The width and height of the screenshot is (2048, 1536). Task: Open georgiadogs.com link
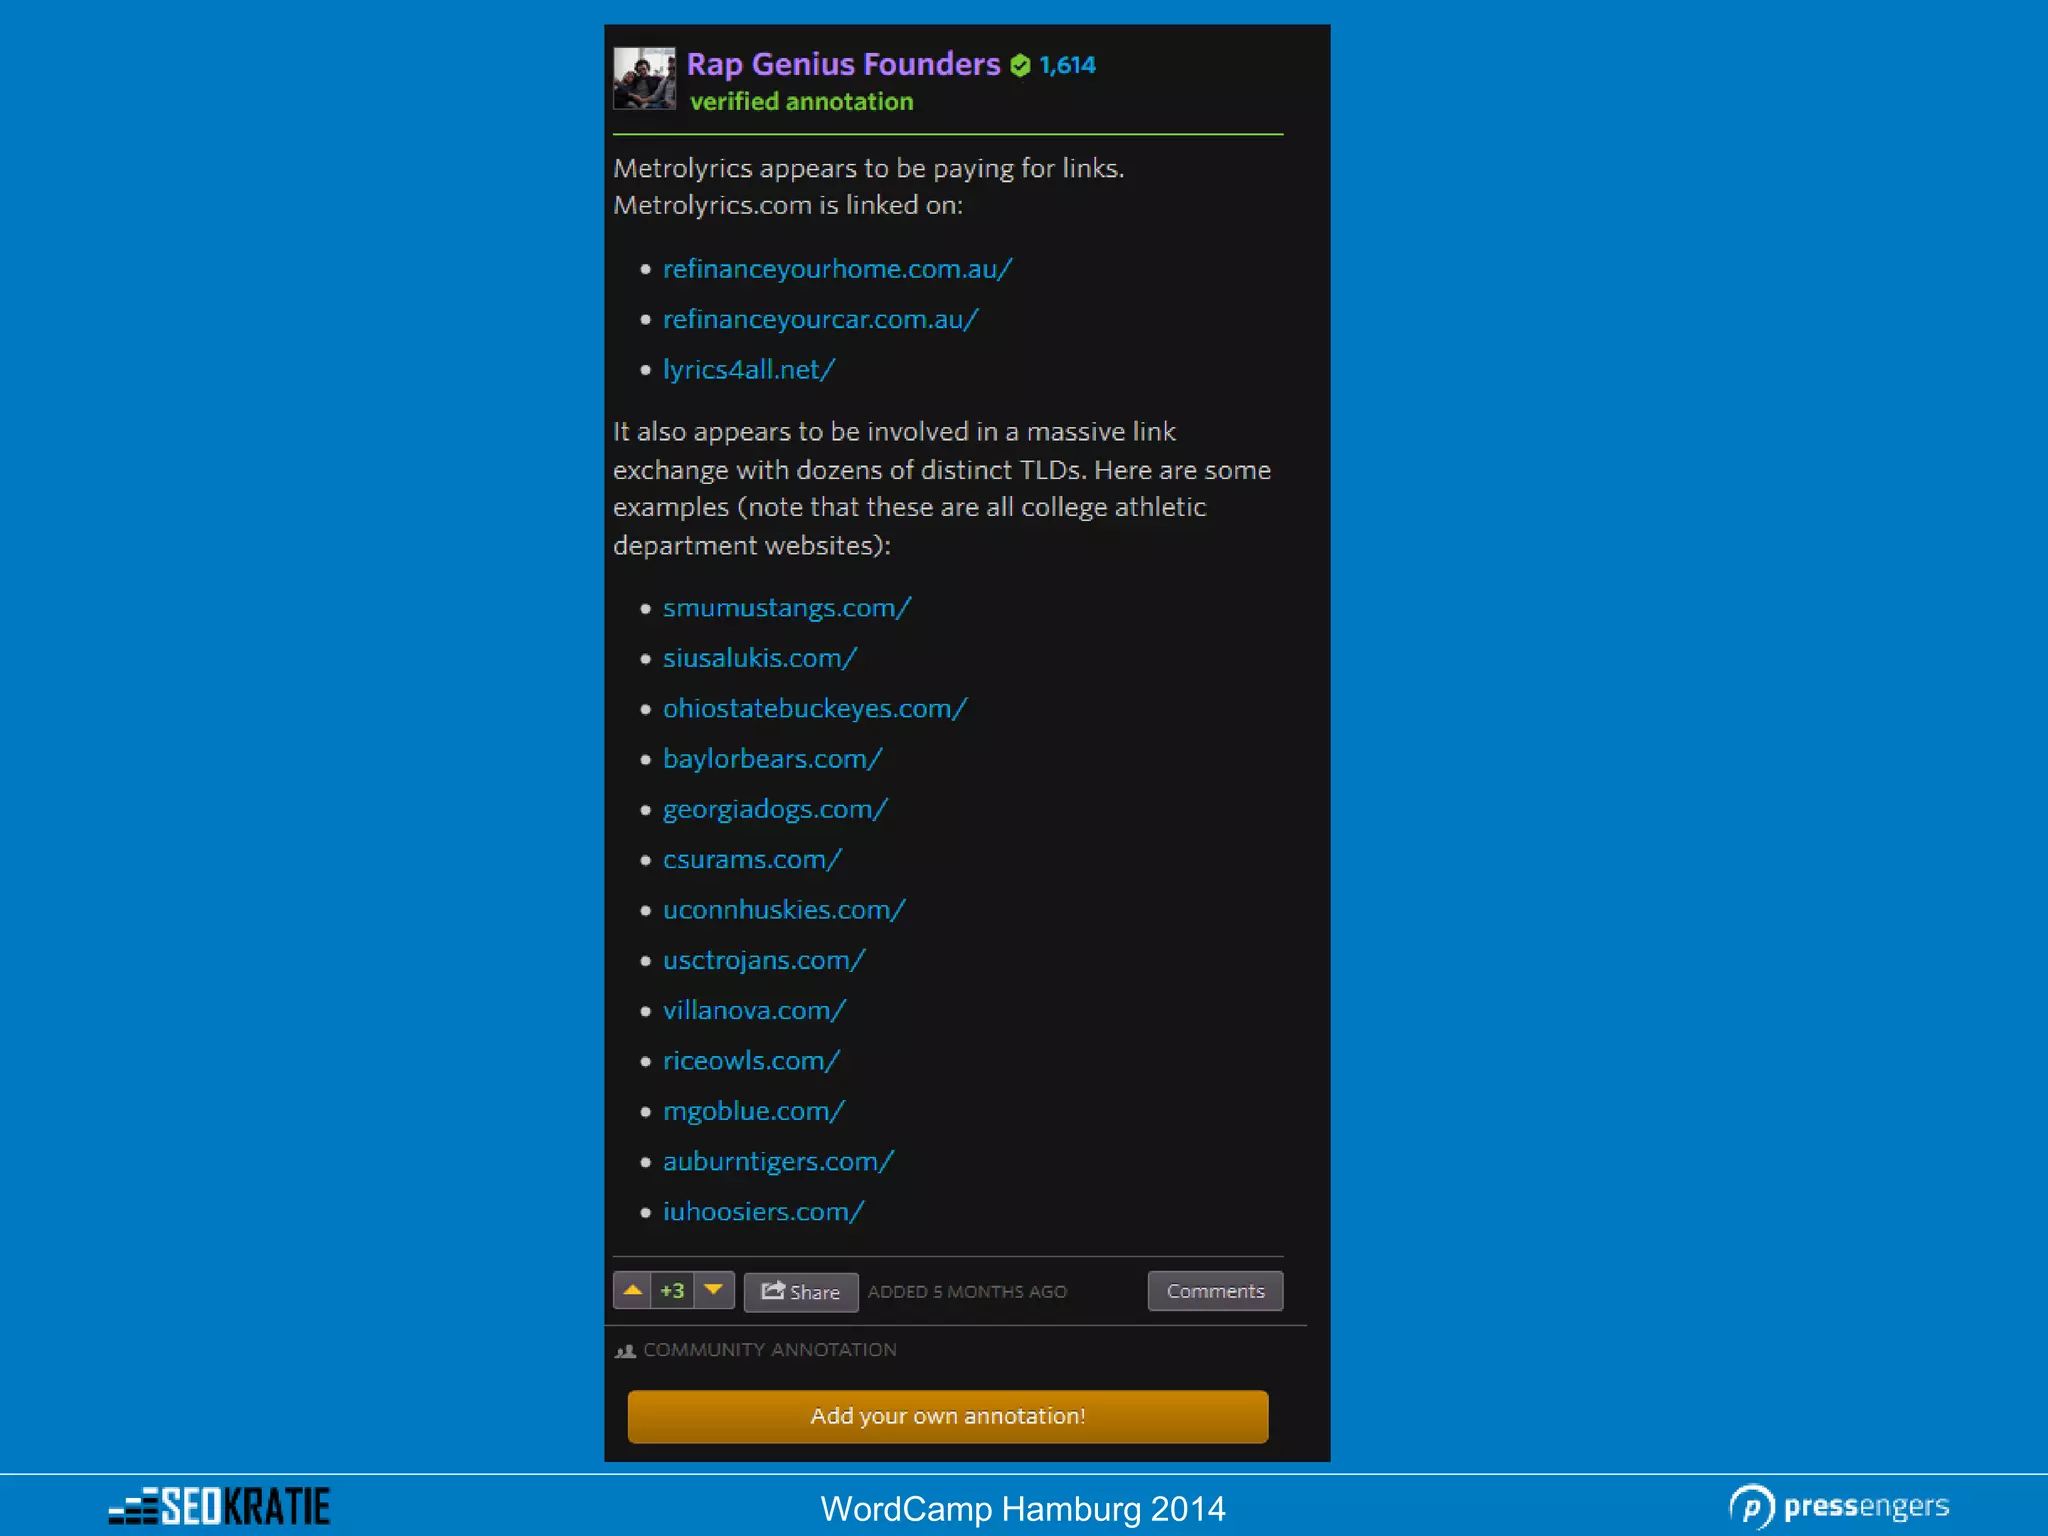(x=775, y=809)
